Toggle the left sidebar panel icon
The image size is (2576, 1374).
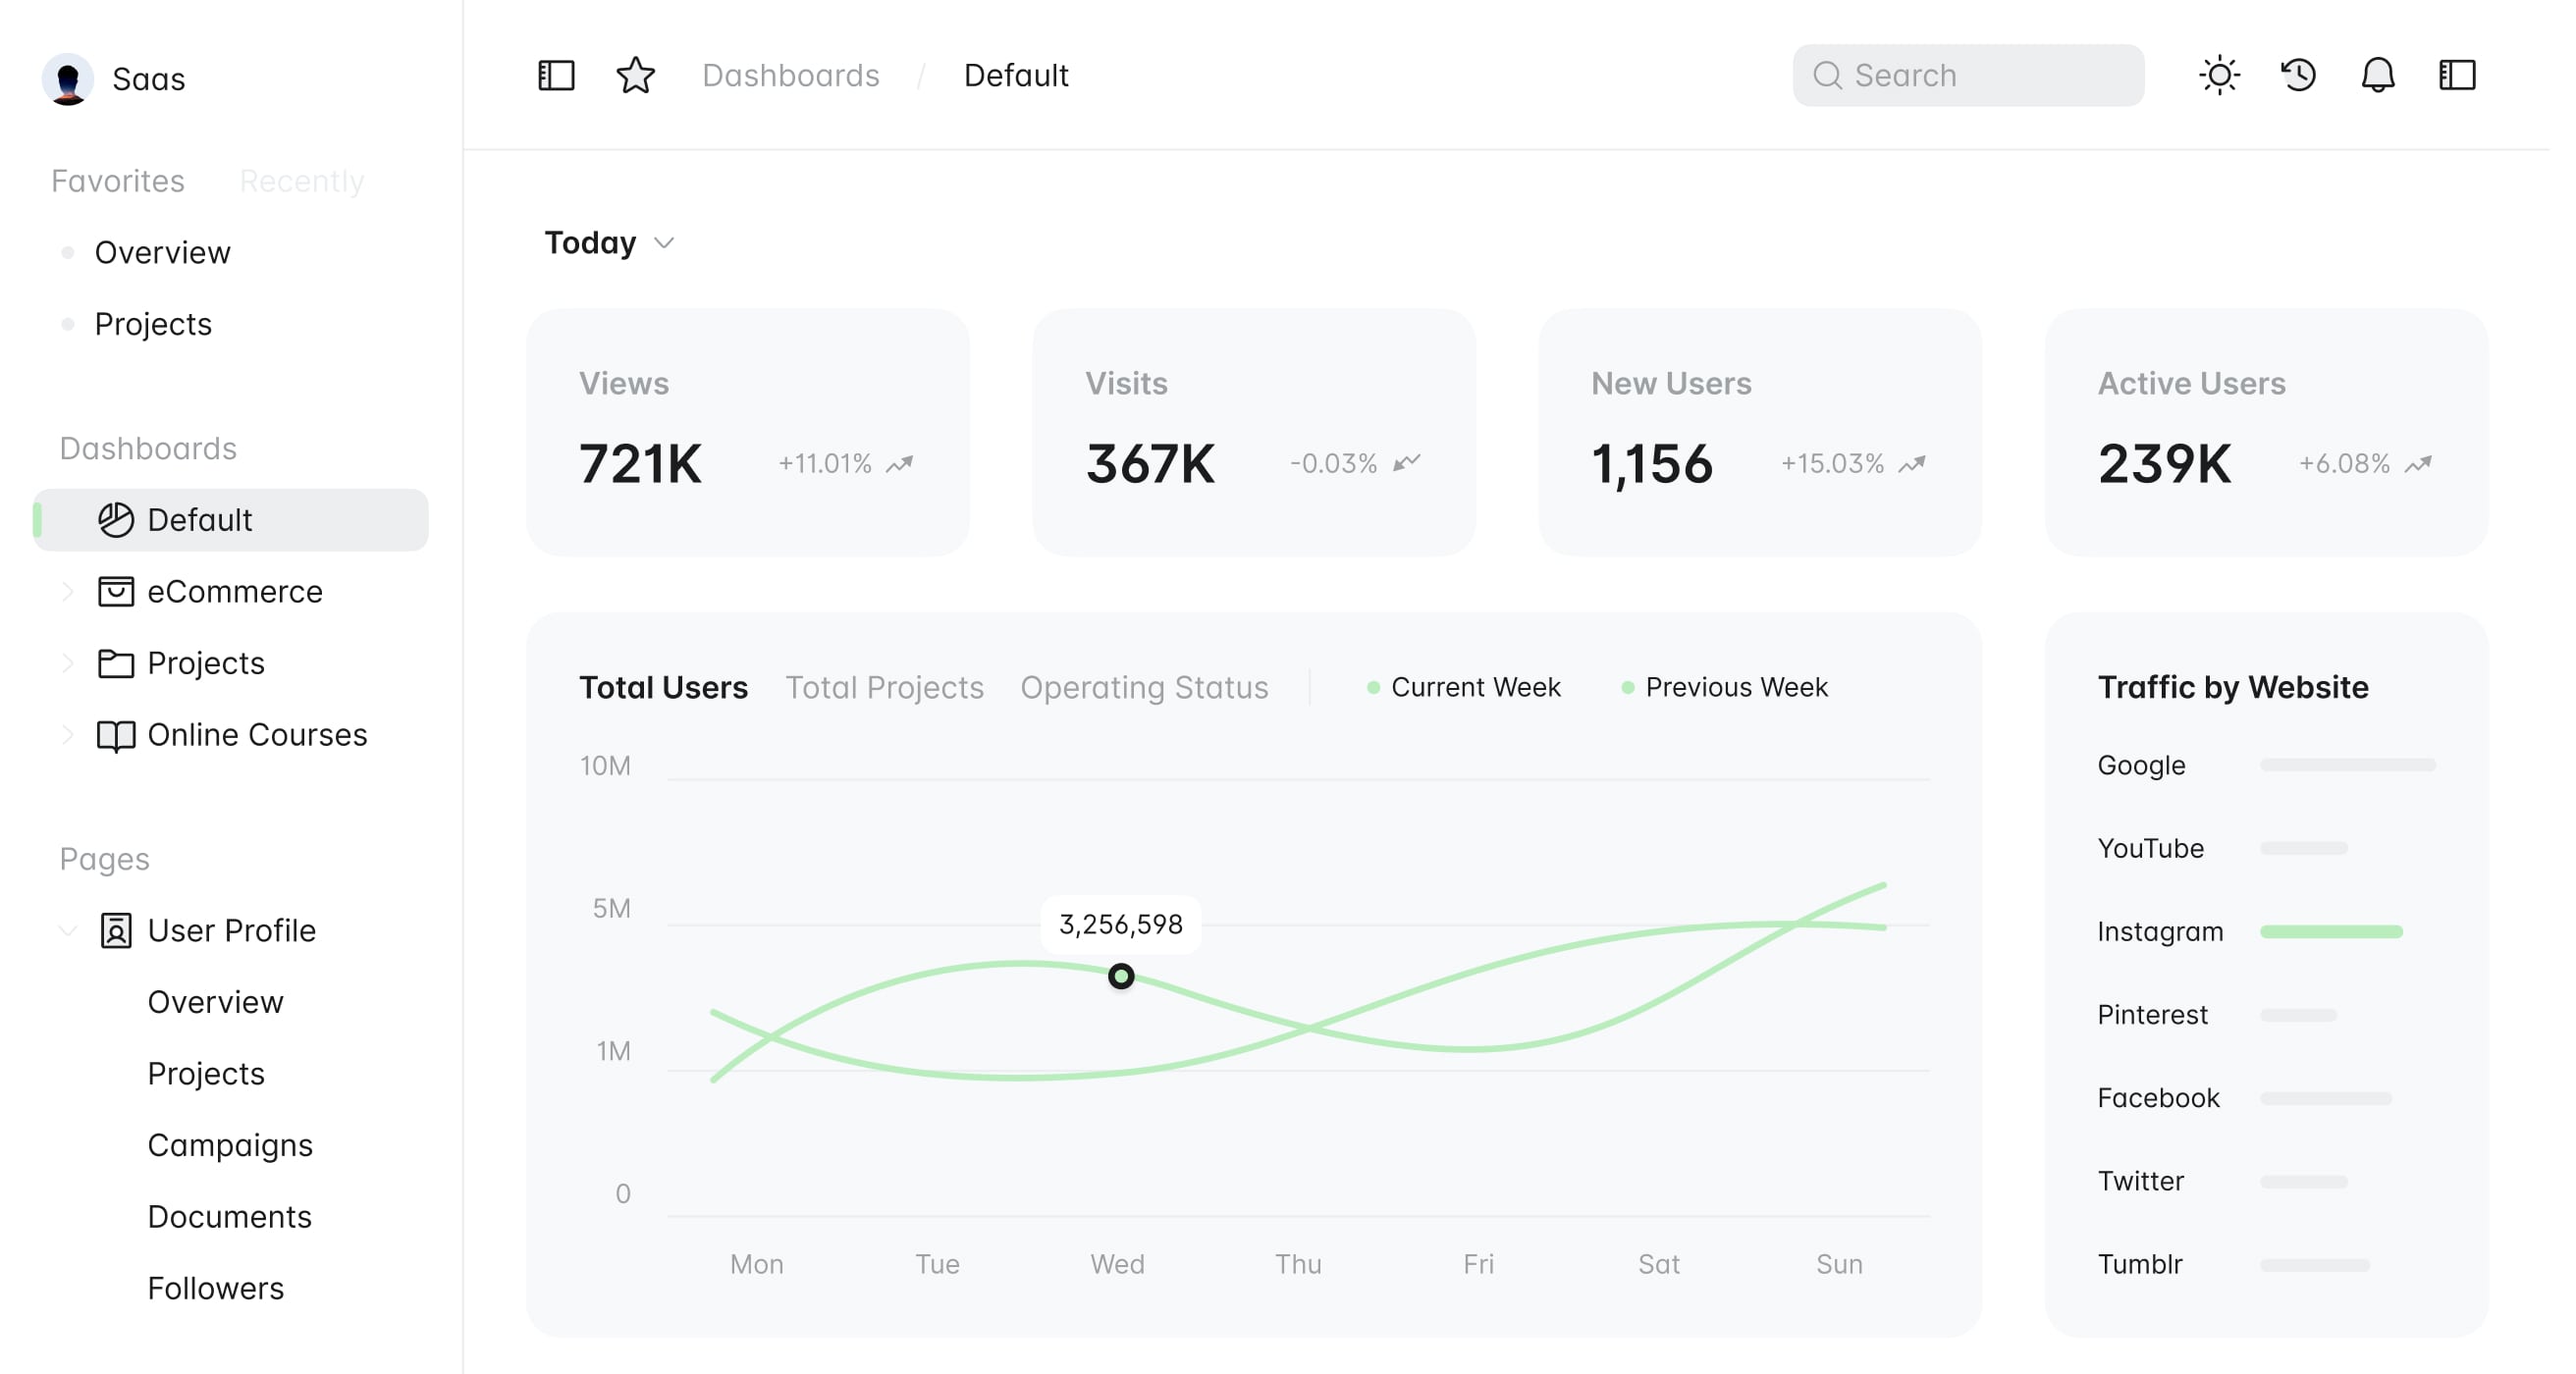[x=556, y=75]
